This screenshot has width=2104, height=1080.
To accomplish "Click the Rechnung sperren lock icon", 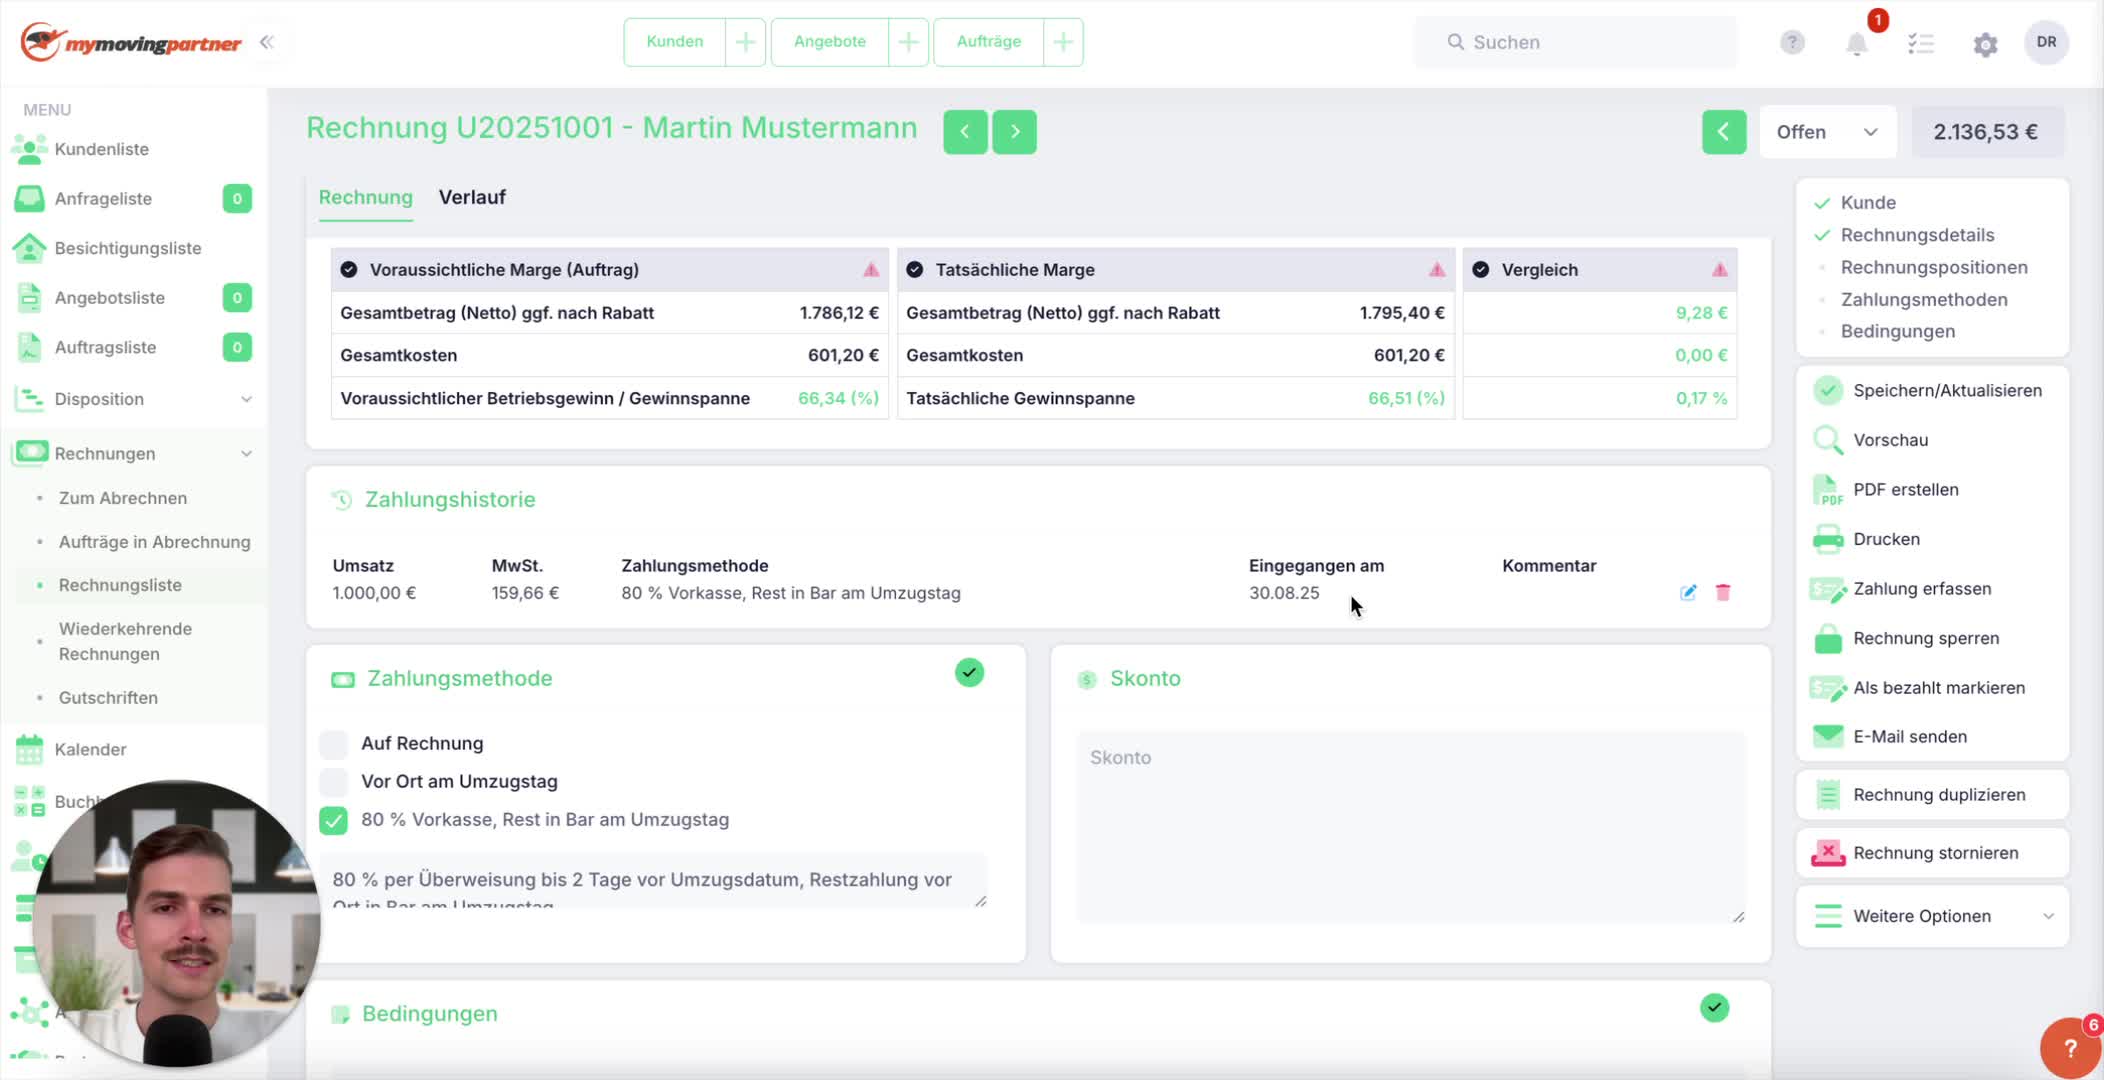I will [x=1828, y=638].
